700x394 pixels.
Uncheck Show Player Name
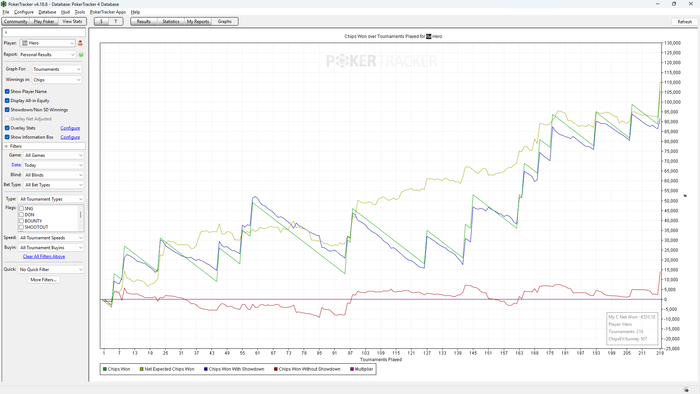[x=7, y=91]
